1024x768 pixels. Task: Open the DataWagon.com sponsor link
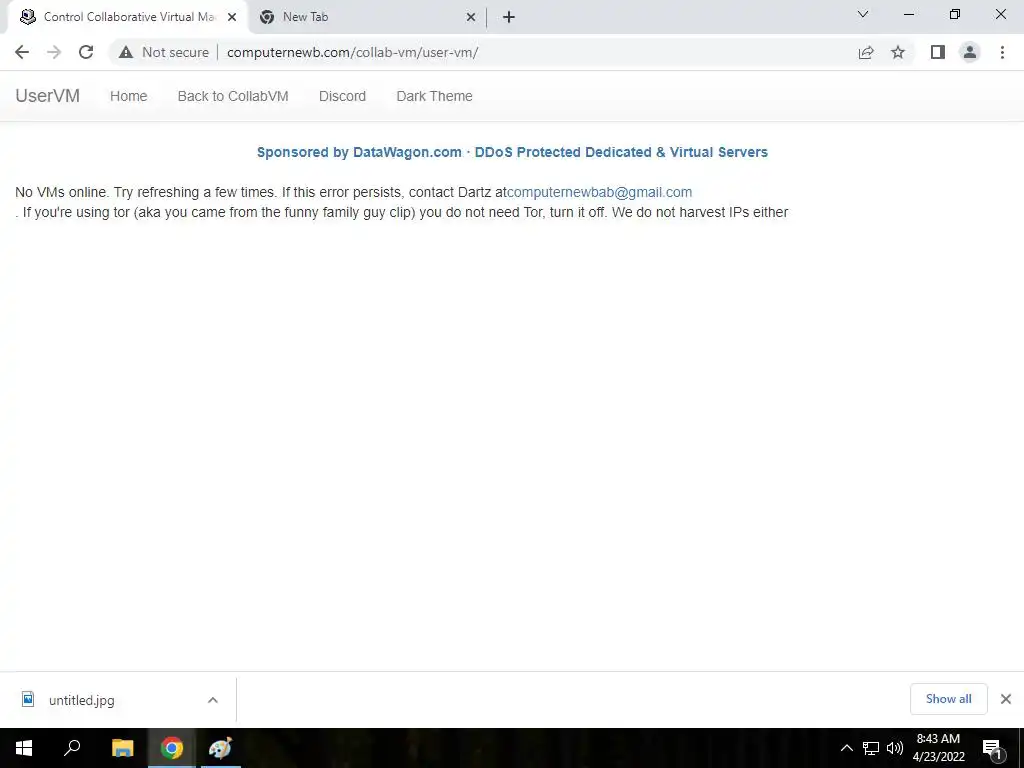pyautogui.click(x=512, y=152)
